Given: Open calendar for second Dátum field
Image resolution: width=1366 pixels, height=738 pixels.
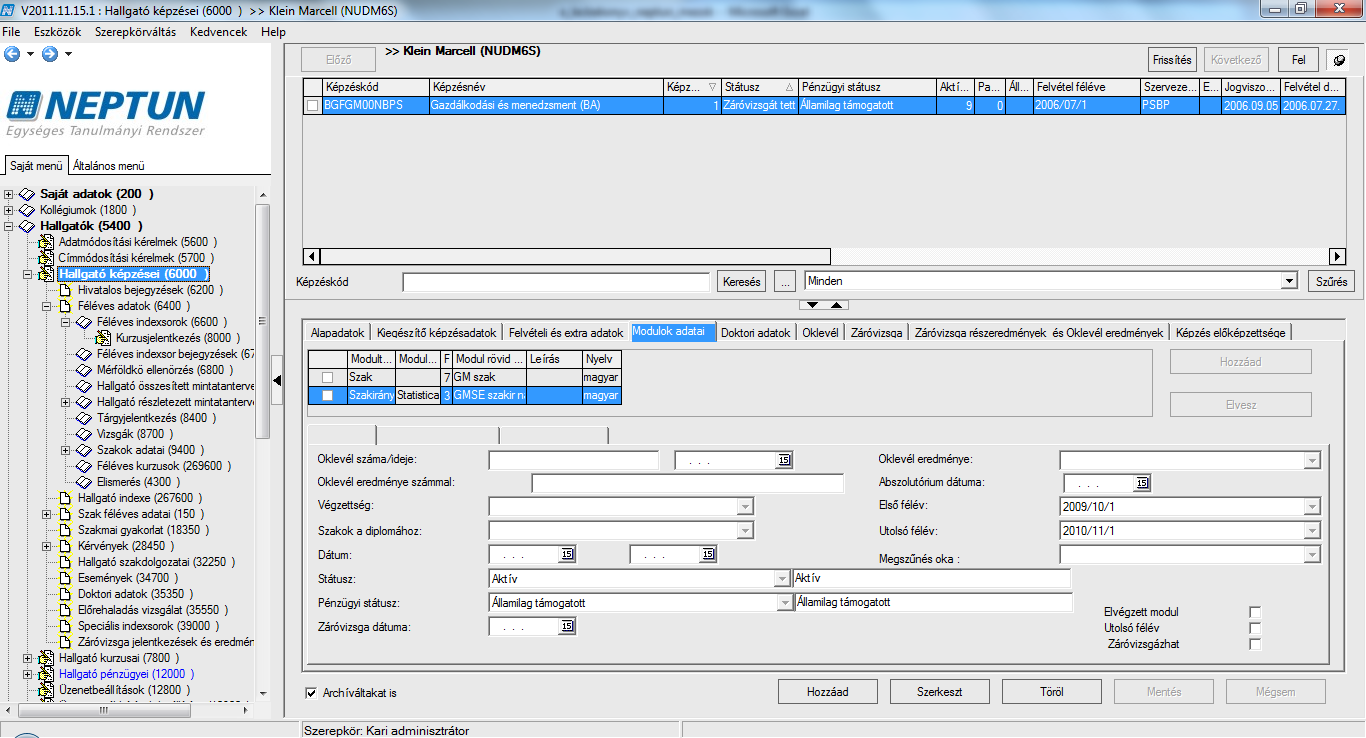Looking at the screenshot, I should (708, 554).
